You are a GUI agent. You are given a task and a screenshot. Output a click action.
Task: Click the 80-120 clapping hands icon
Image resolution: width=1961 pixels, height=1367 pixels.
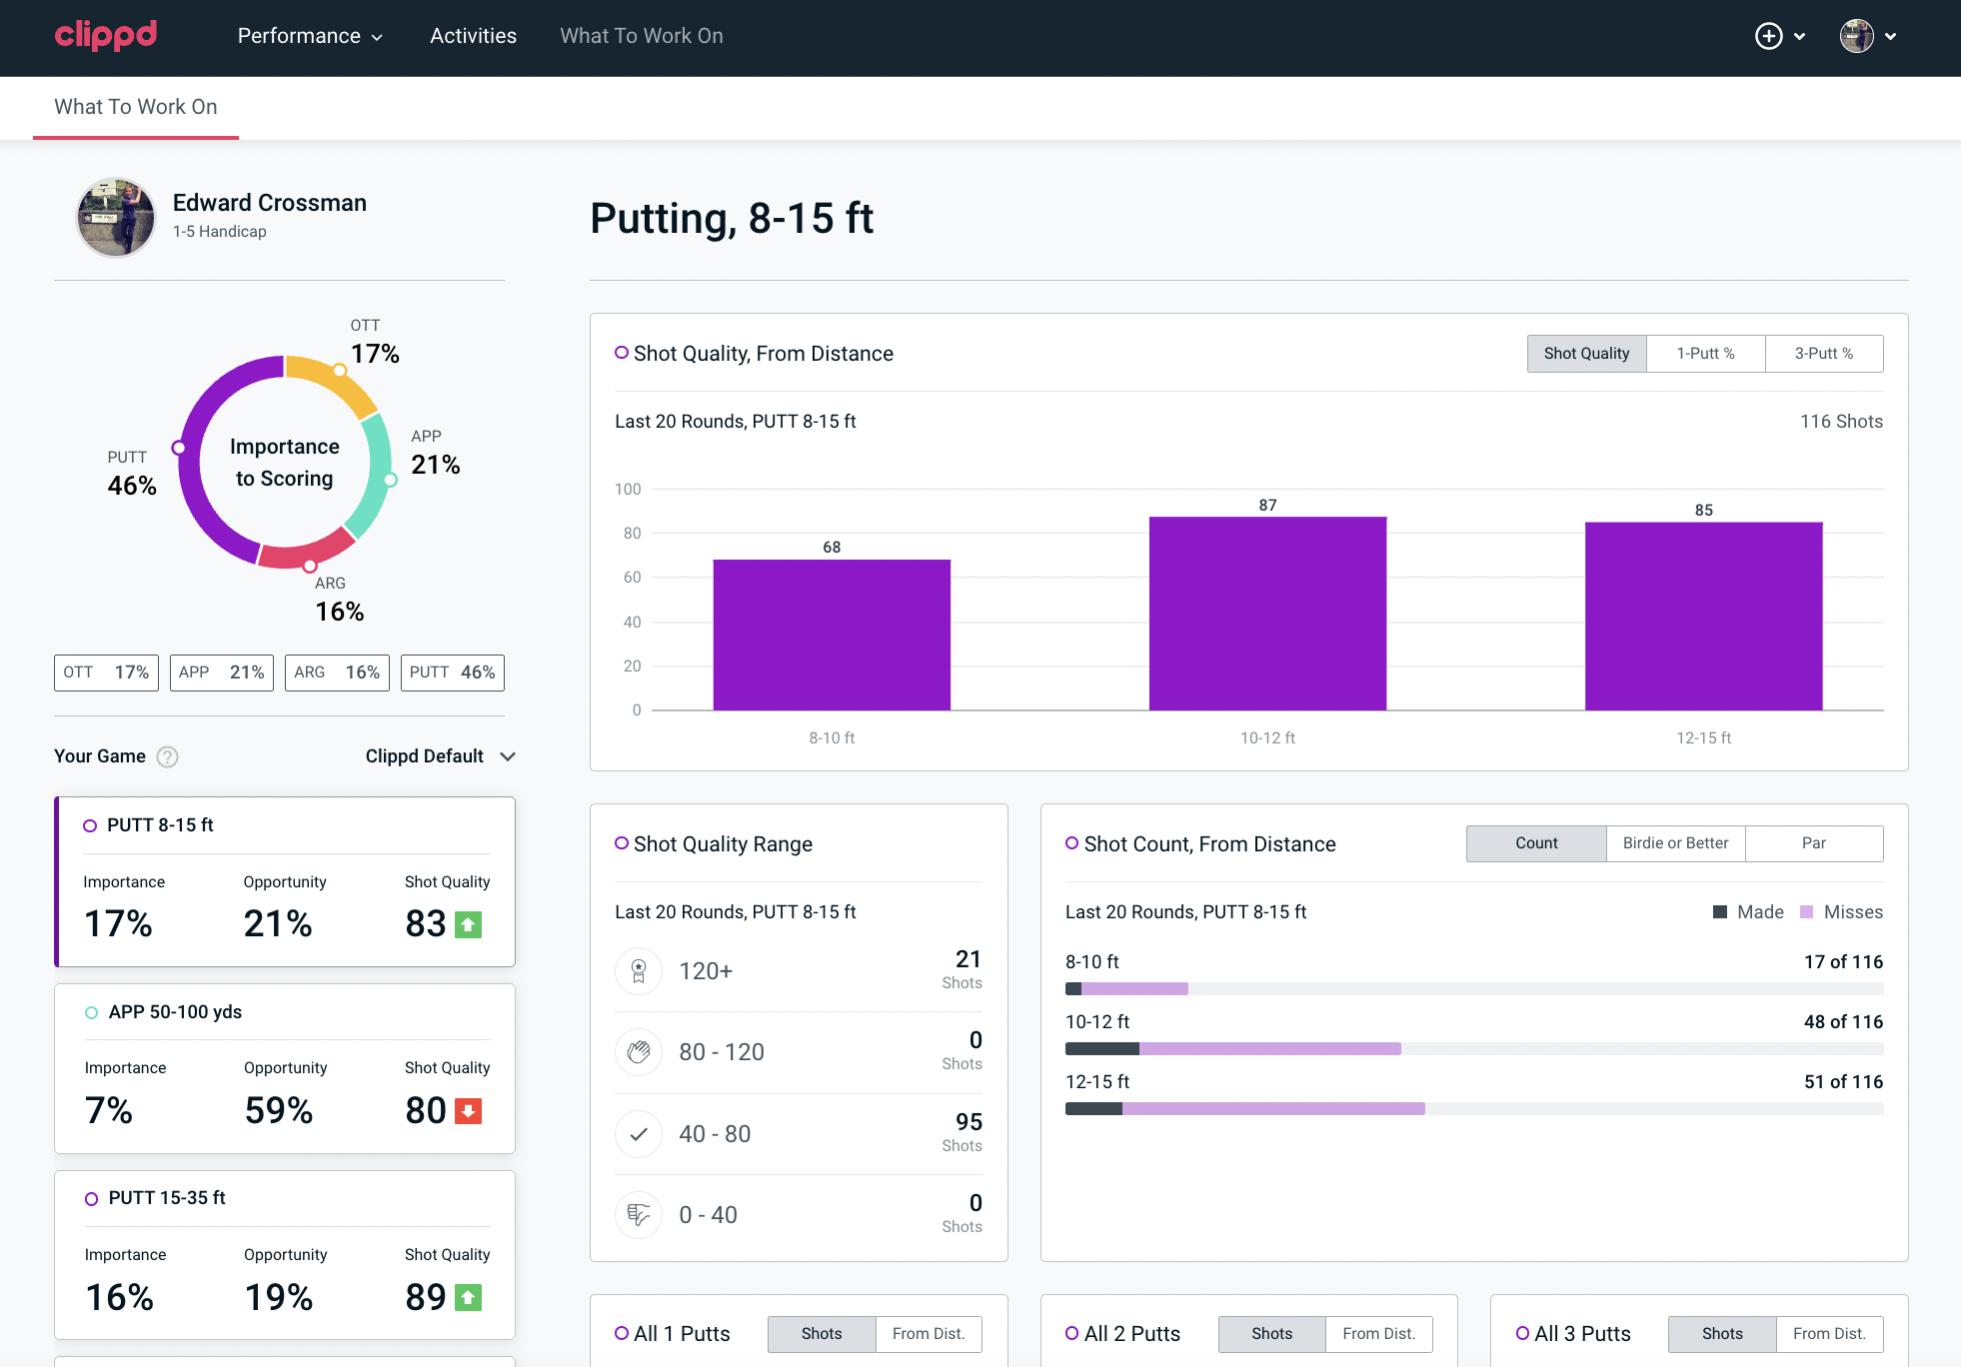coord(639,1052)
